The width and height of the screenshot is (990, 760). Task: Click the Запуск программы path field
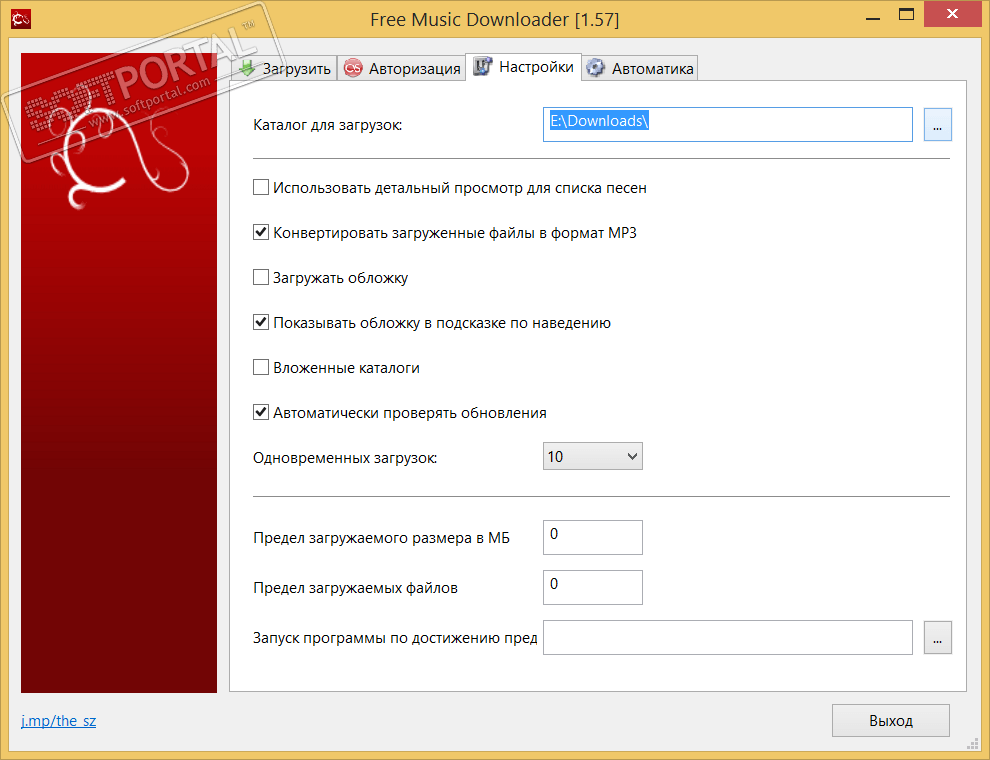click(x=727, y=638)
